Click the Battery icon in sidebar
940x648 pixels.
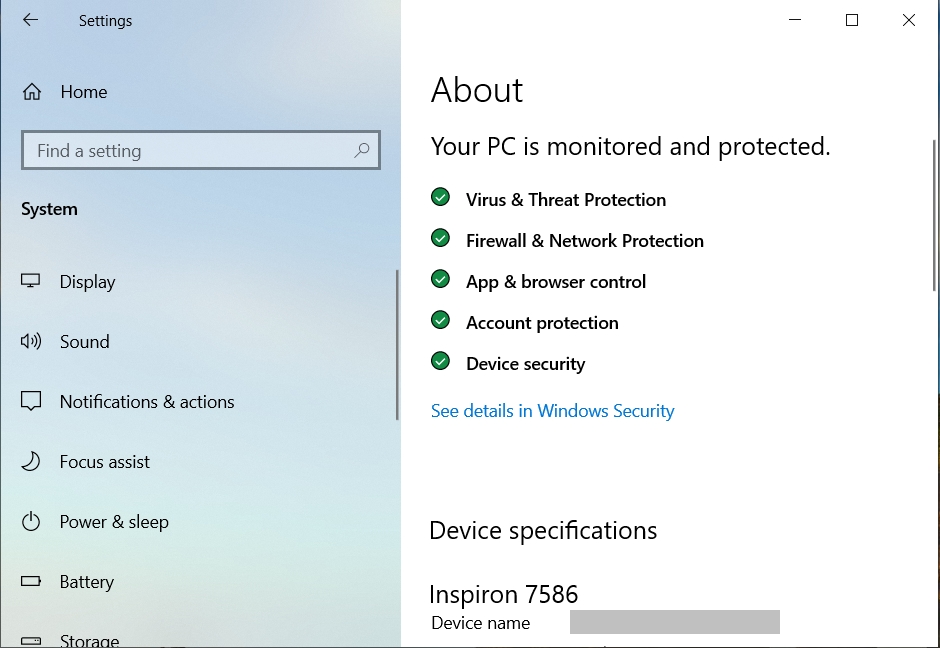tap(31, 581)
